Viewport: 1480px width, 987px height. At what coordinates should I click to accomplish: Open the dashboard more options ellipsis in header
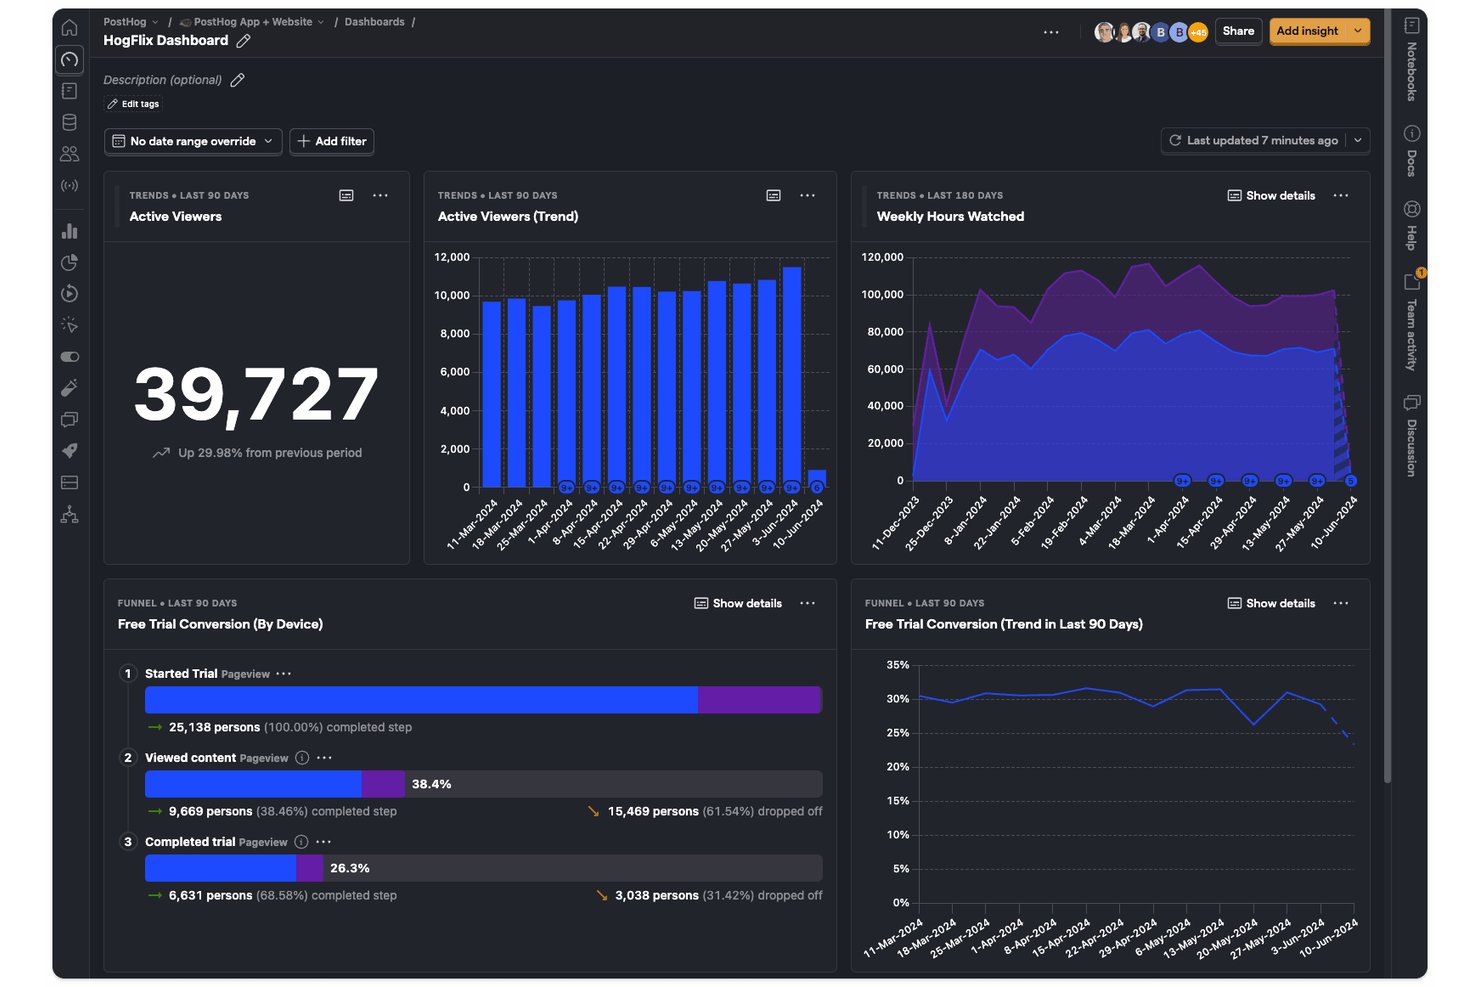click(1051, 32)
